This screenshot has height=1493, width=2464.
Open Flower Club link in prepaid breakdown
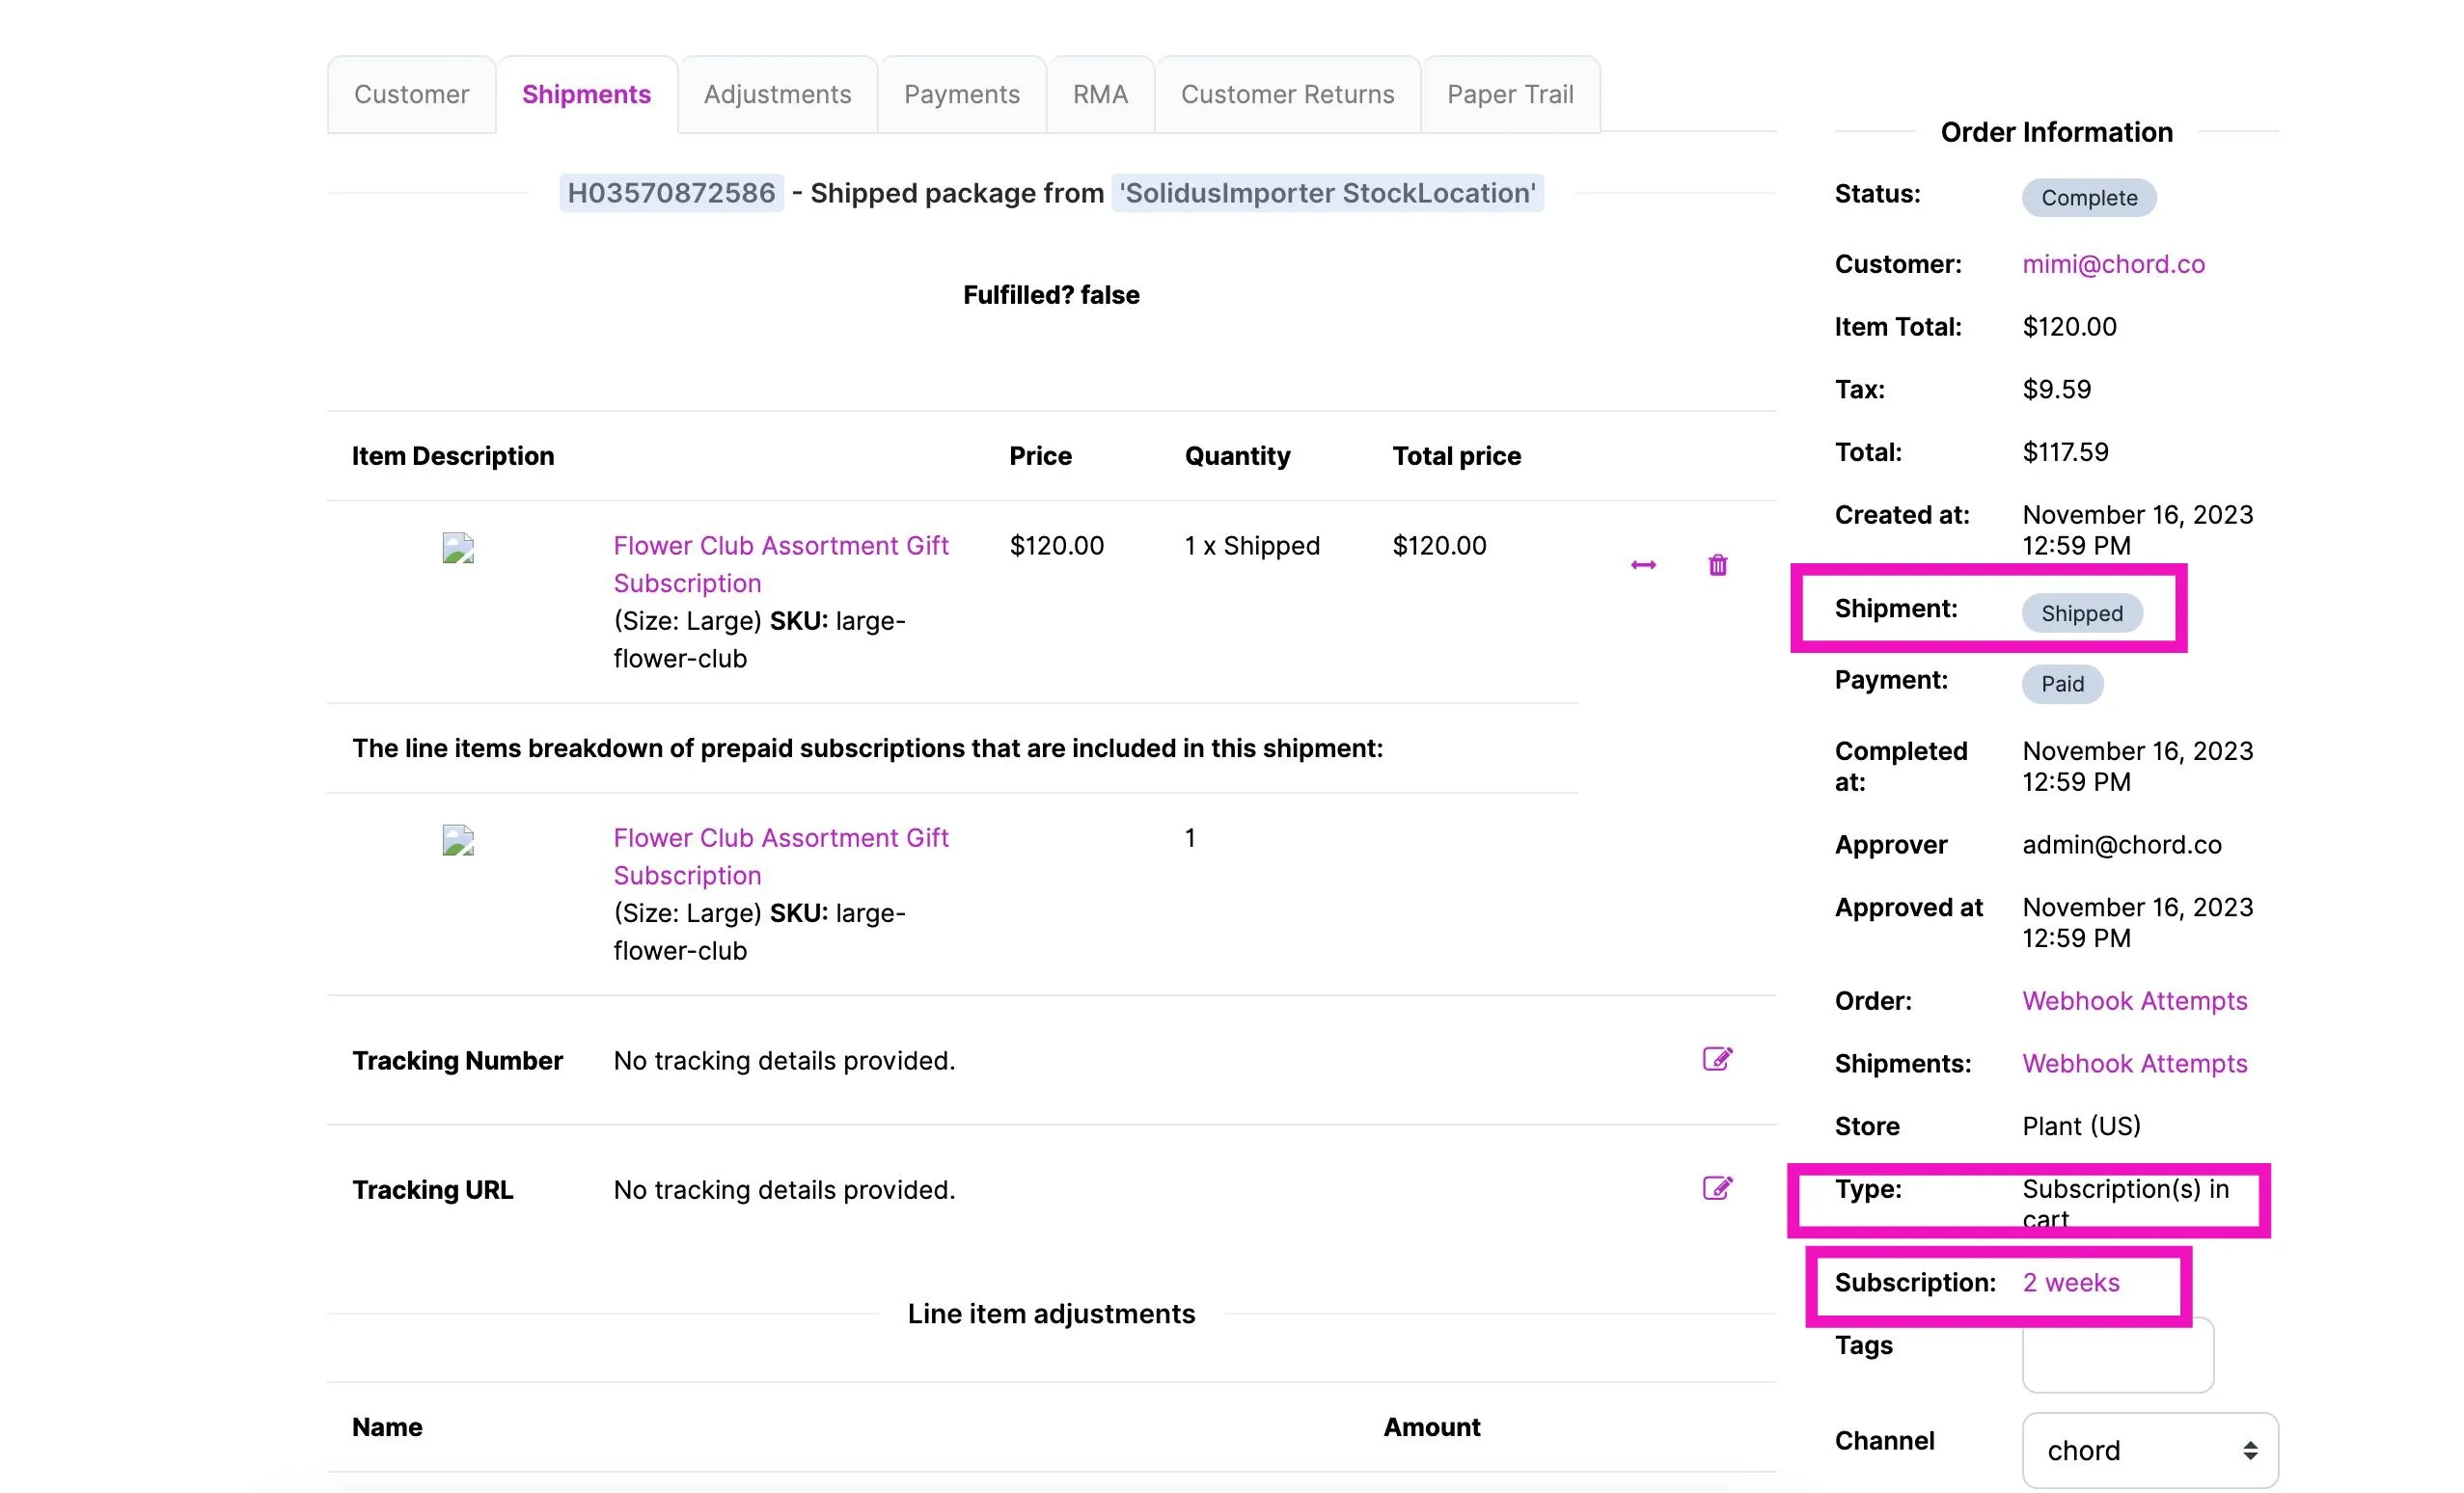(780, 856)
